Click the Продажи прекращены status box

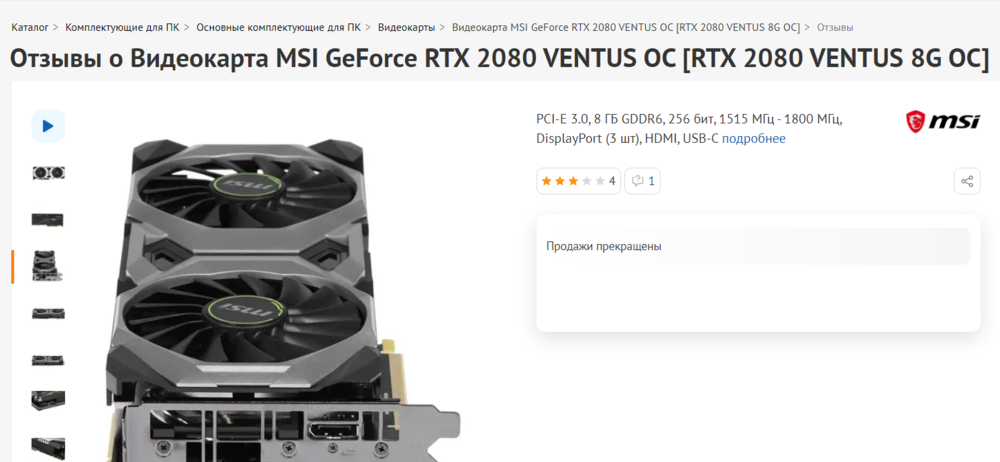758,246
